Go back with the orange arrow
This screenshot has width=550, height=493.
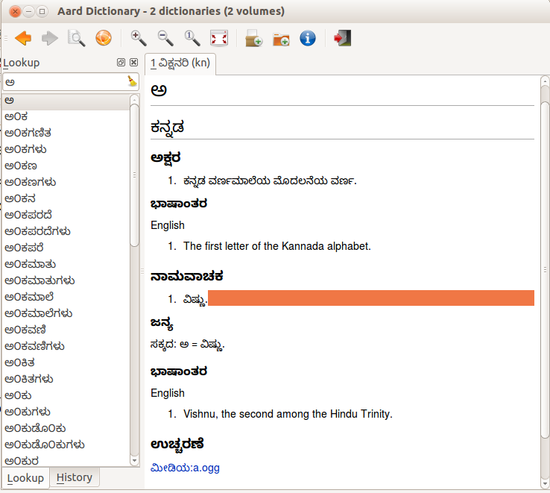pyautogui.click(x=23, y=38)
